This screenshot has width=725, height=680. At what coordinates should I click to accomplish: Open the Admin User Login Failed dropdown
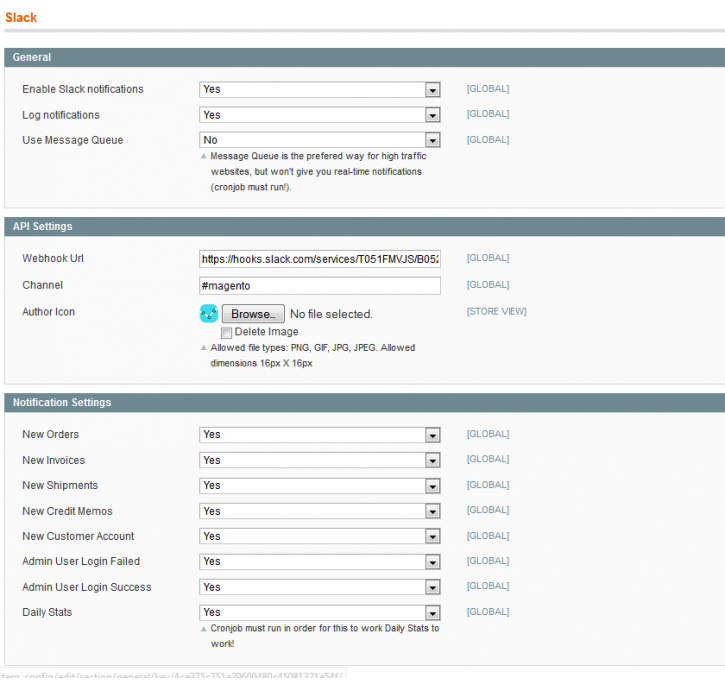tap(319, 562)
